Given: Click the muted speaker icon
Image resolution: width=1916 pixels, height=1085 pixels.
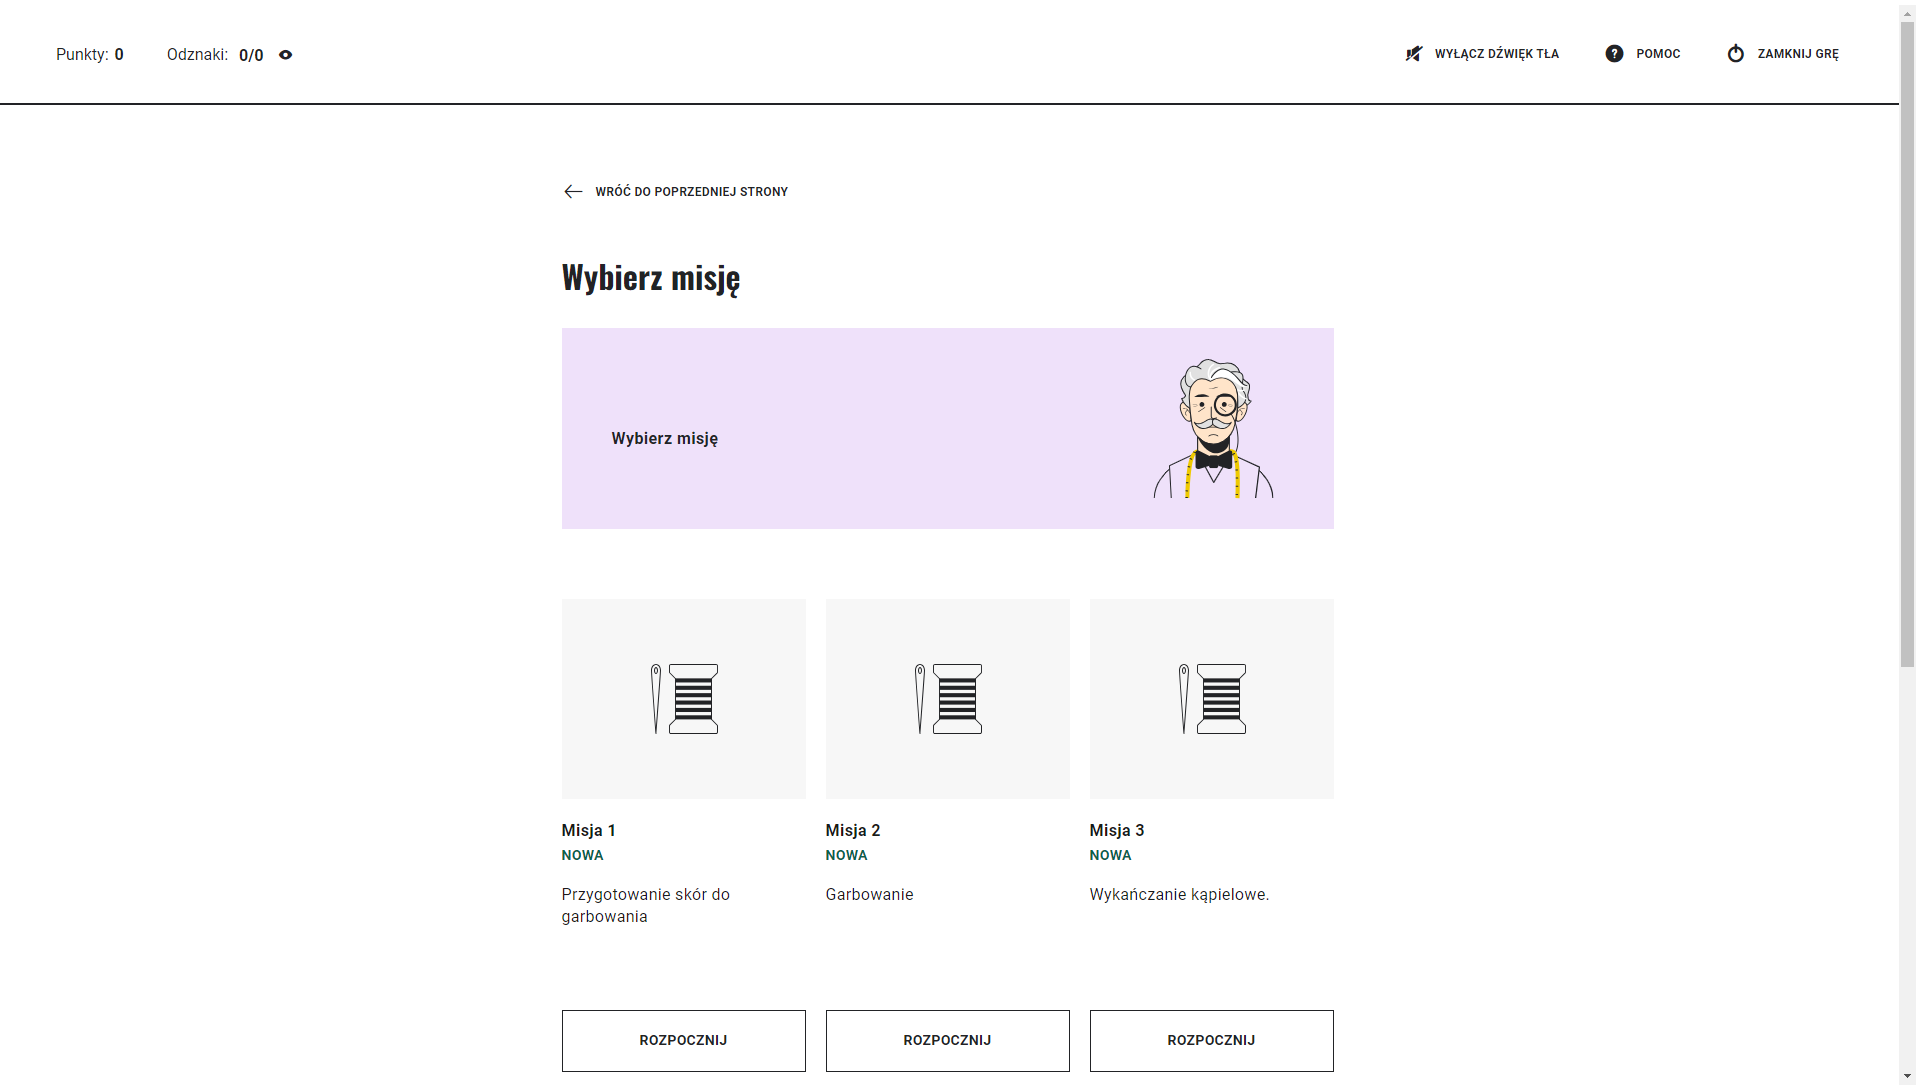Looking at the screenshot, I should (1413, 54).
